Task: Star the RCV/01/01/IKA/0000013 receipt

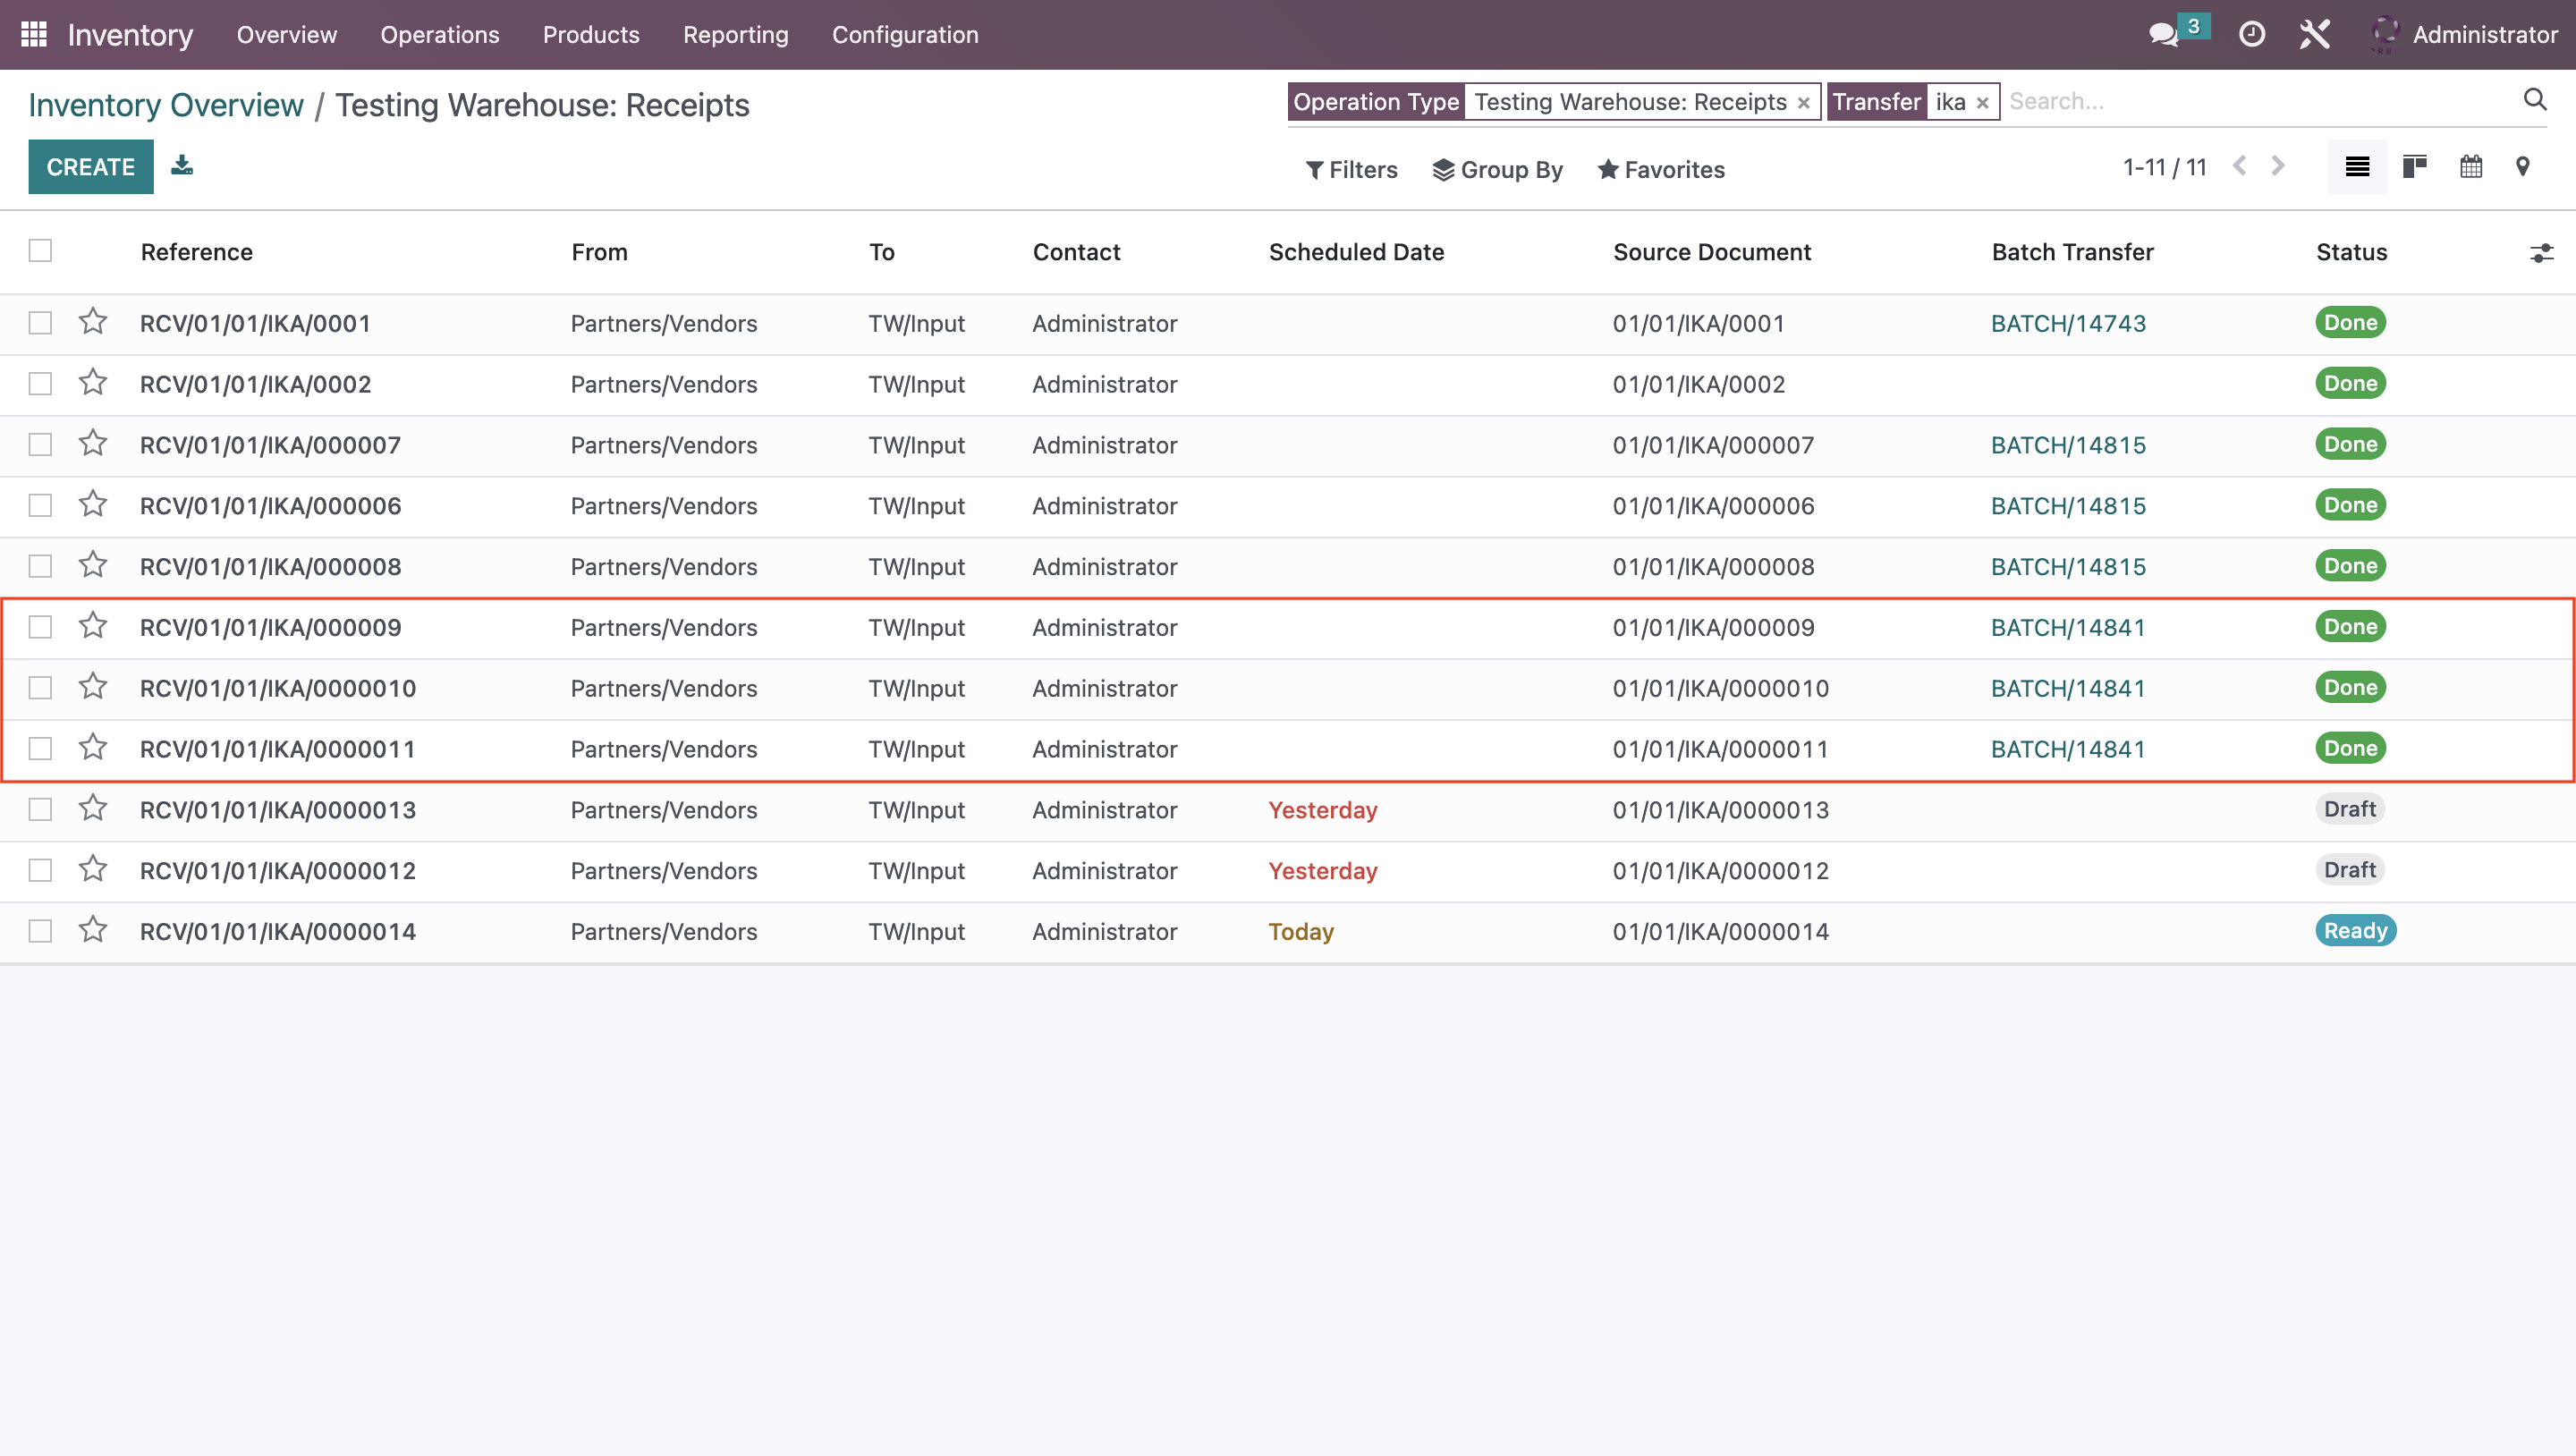Action: point(93,809)
